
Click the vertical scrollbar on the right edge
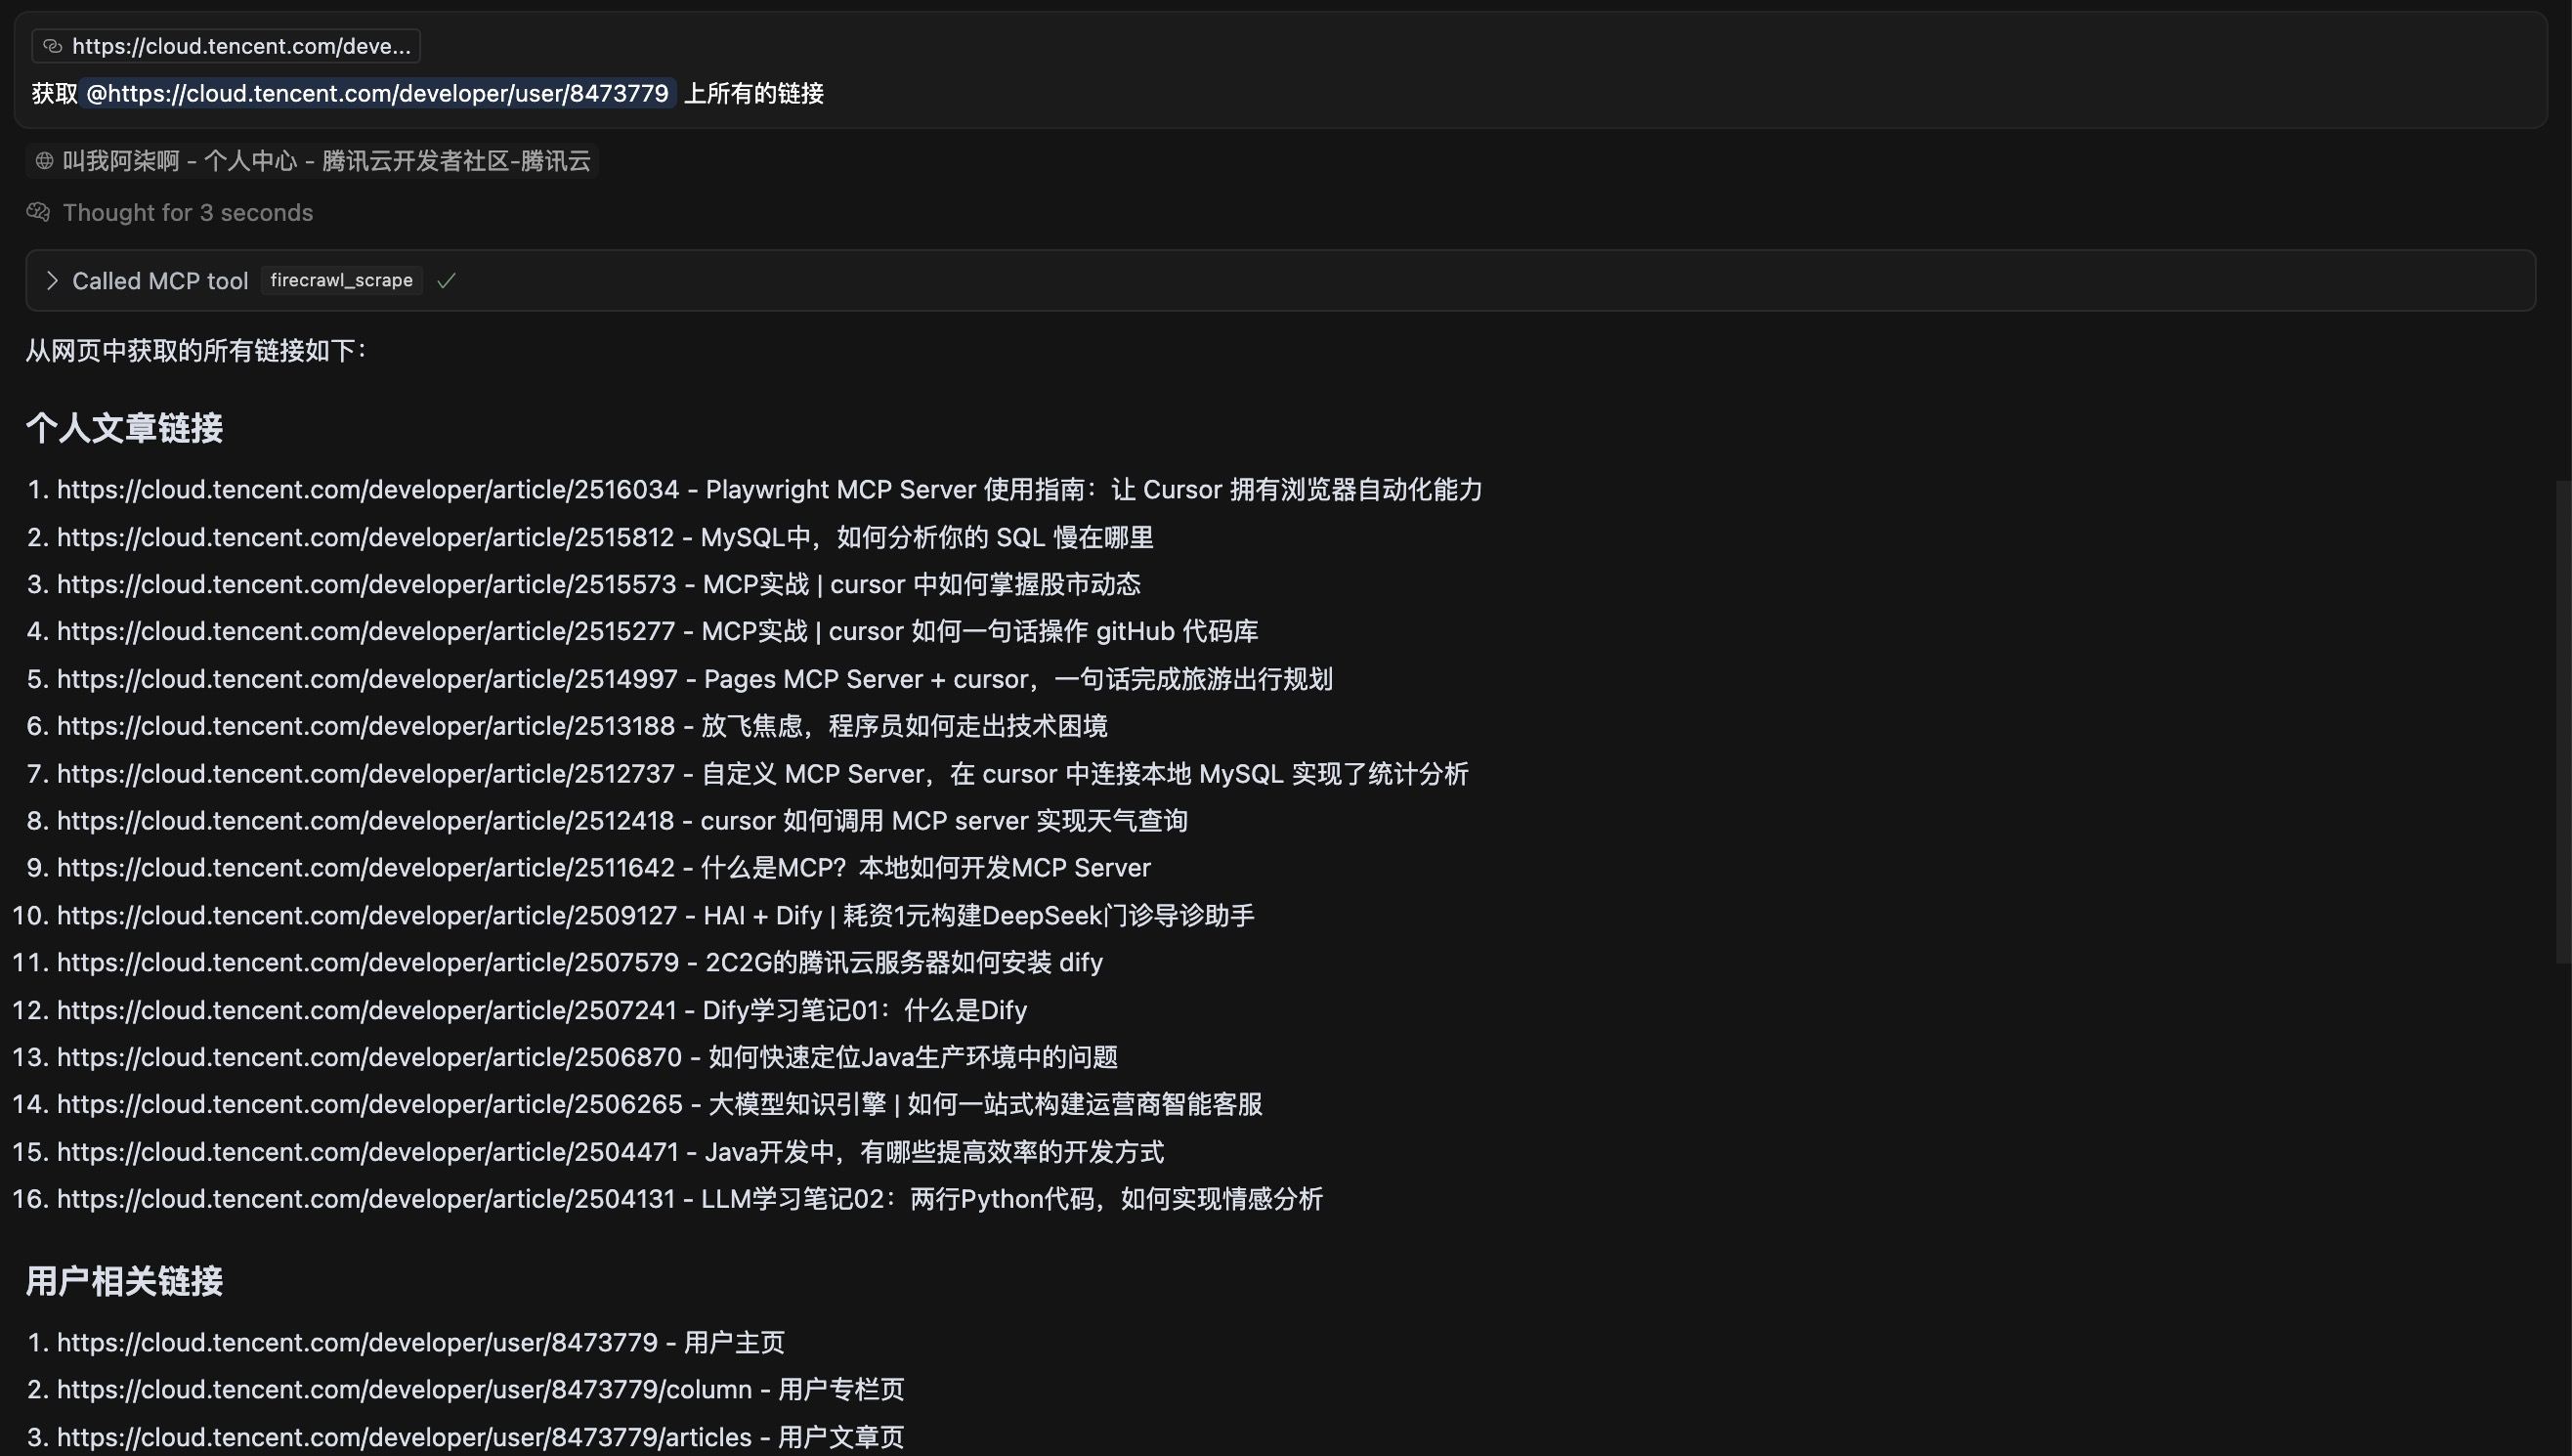click(x=2562, y=722)
